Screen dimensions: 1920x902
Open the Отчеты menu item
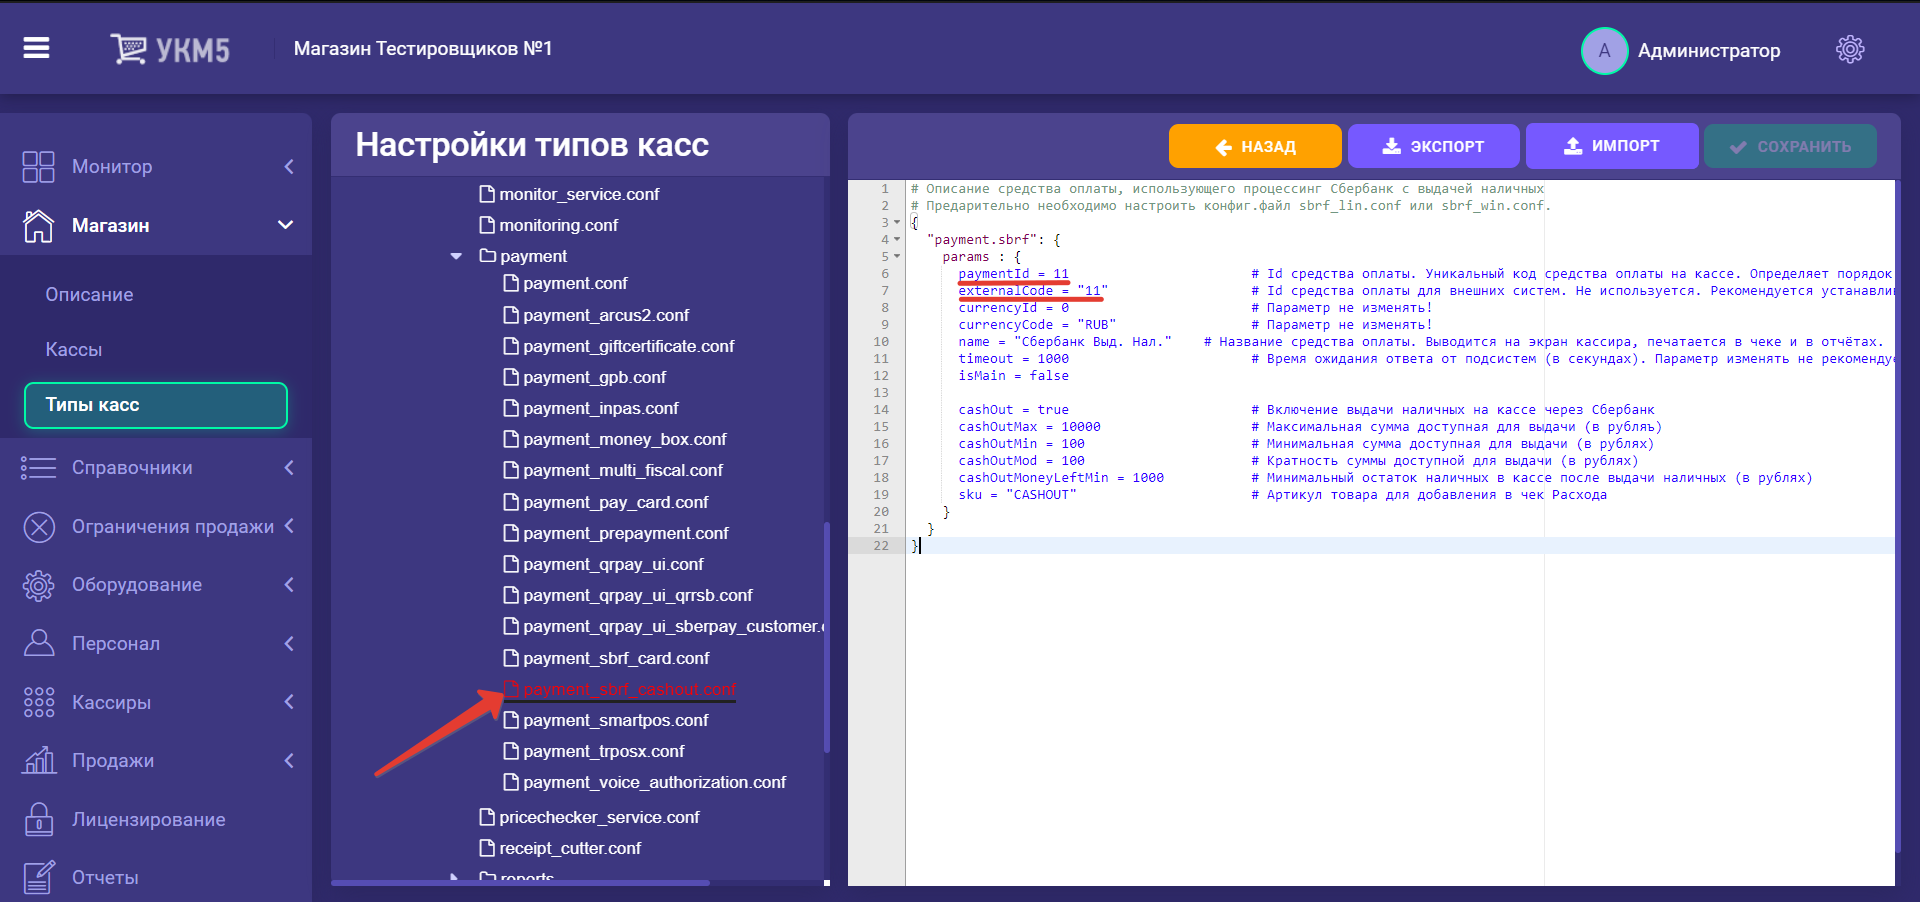105,878
